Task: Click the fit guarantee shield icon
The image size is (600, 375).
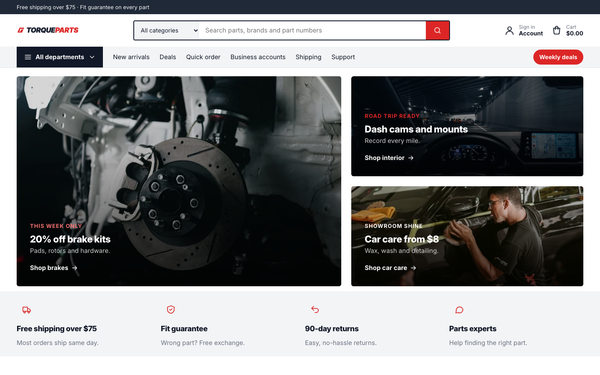Action: click(171, 310)
